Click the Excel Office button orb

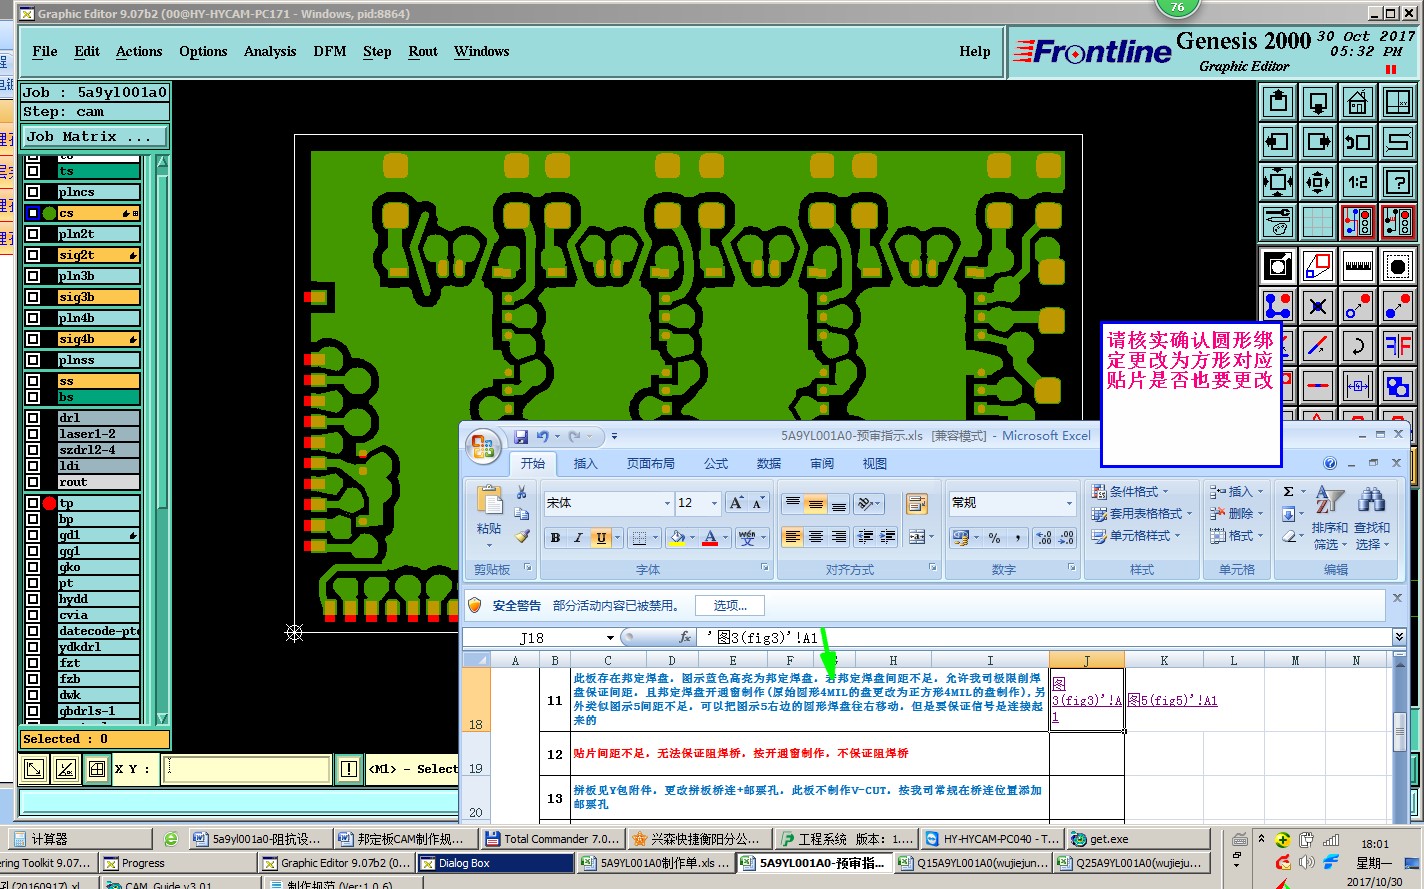[483, 444]
